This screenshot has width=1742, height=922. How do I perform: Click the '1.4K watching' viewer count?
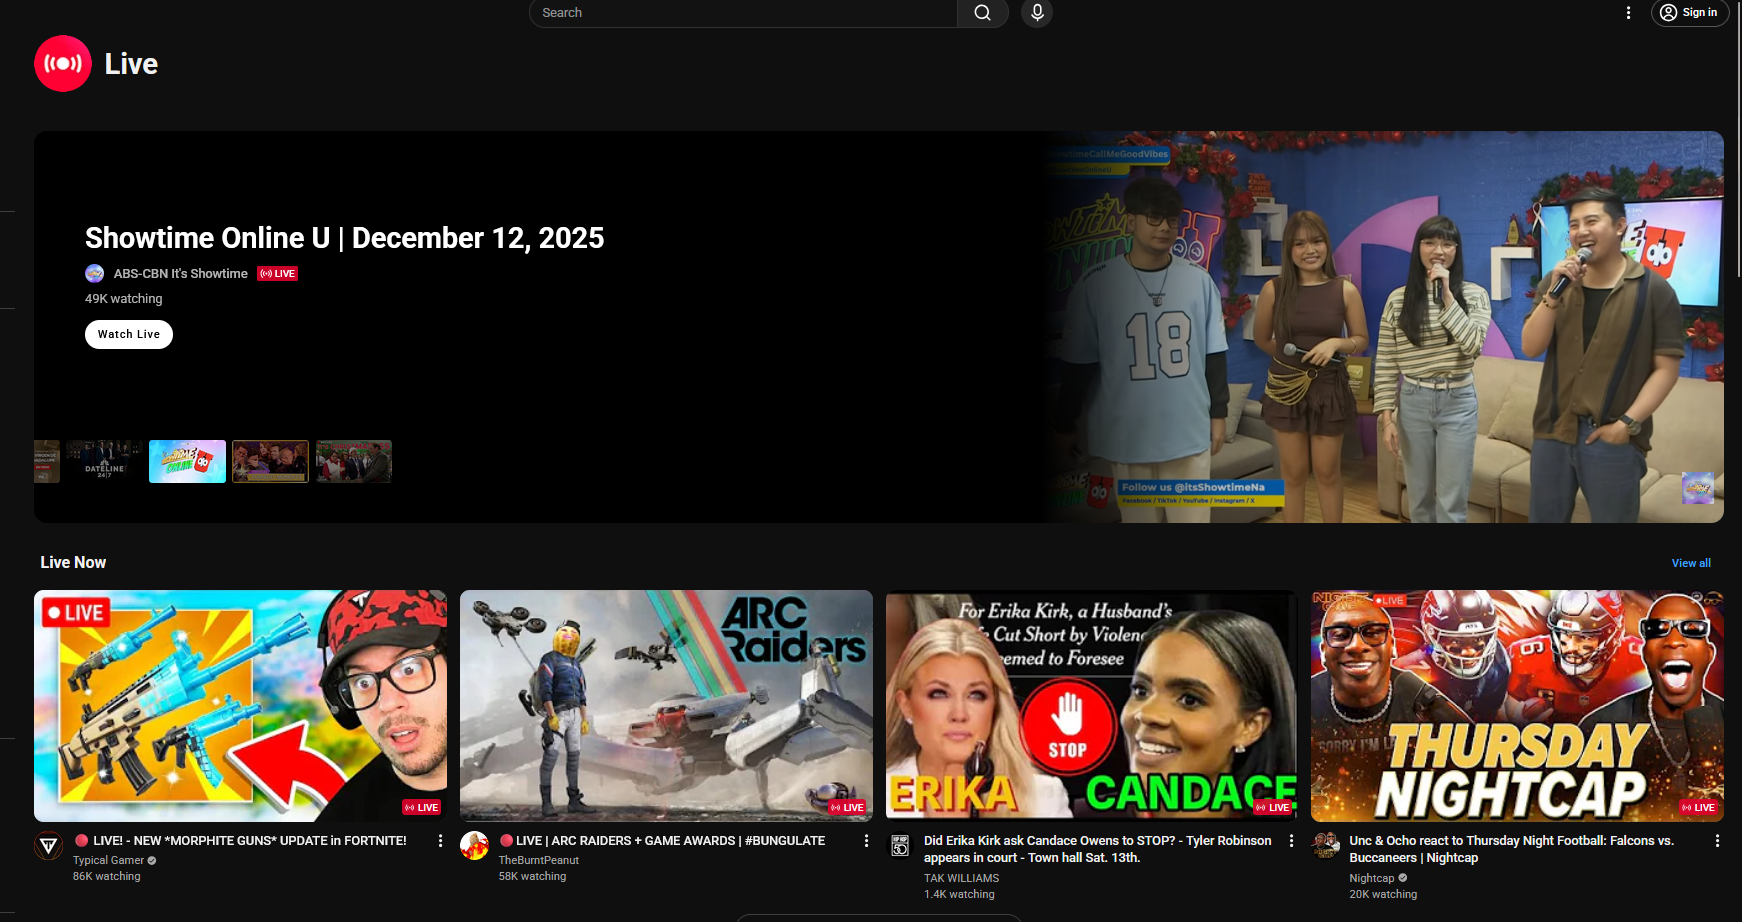tap(959, 895)
